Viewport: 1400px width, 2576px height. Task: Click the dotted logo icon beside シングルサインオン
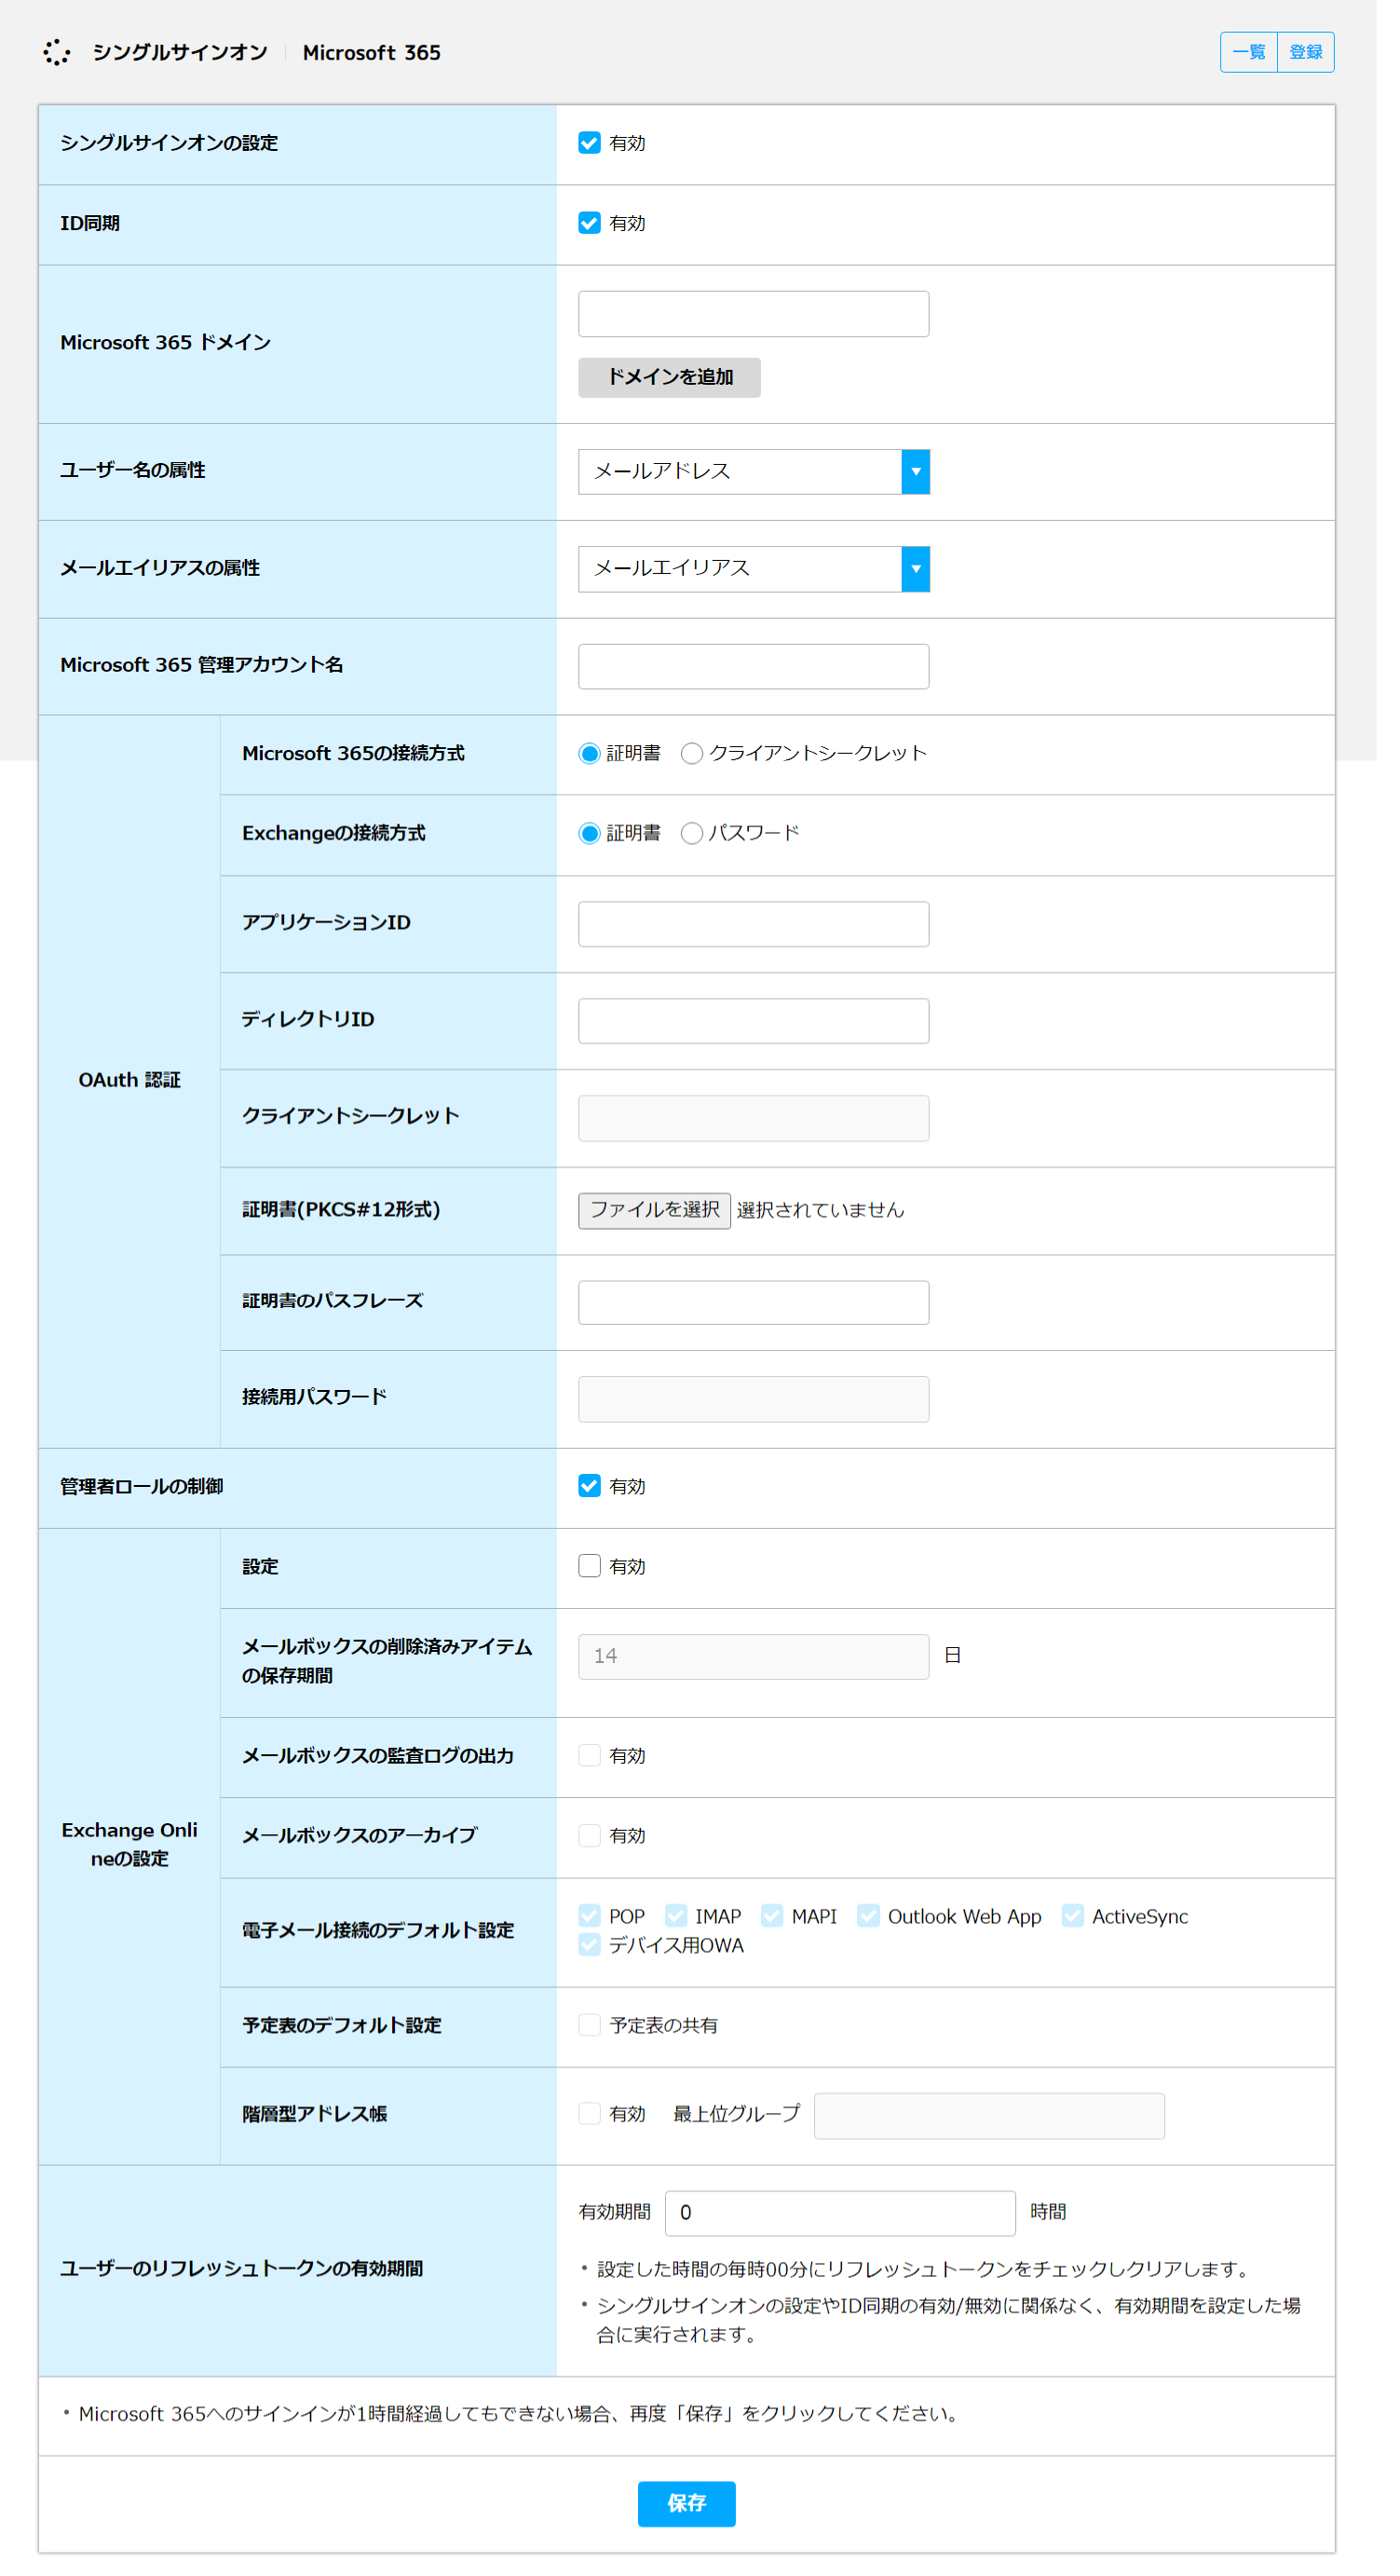[x=58, y=53]
